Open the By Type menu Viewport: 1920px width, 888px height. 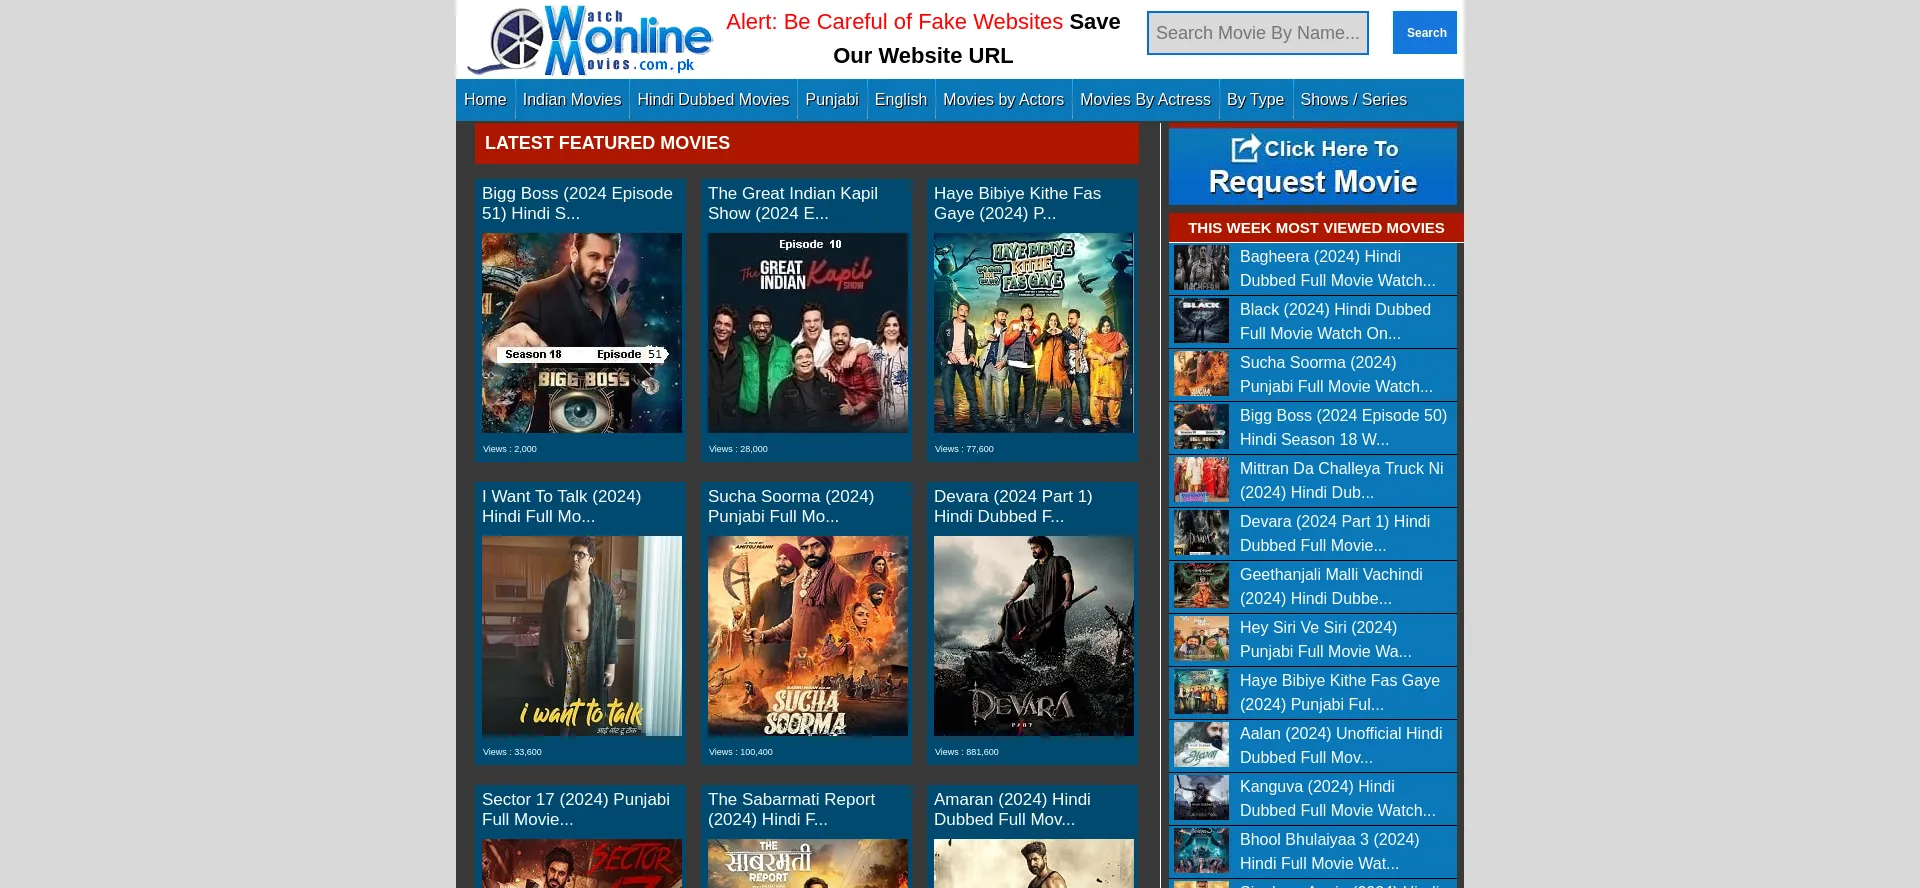[x=1255, y=100]
